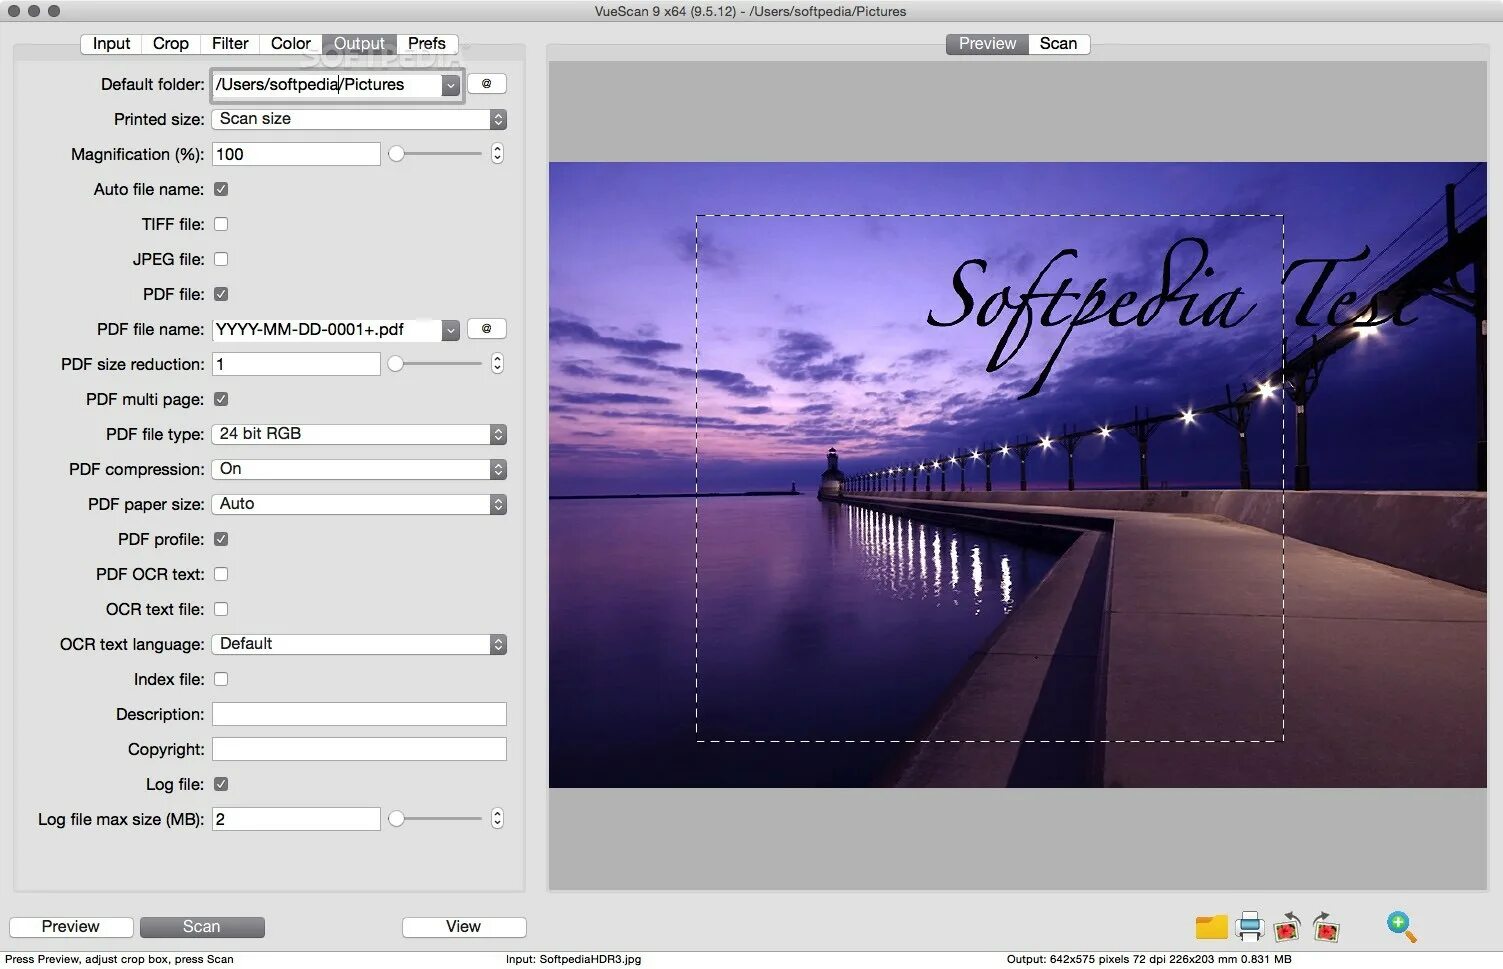This screenshot has width=1503, height=969.
Task: Rotate image right with the rotate icon
Action: 1326,927
